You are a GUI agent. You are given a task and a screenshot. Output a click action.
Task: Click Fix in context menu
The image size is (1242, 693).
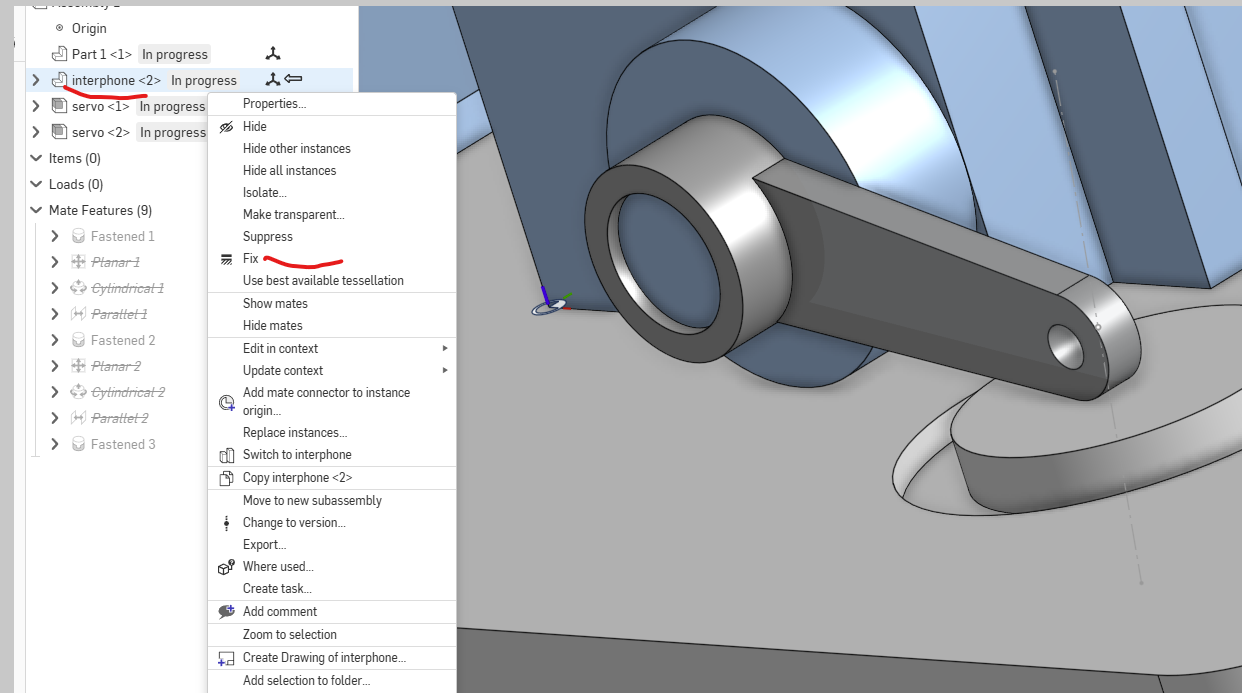coord(250,259)
